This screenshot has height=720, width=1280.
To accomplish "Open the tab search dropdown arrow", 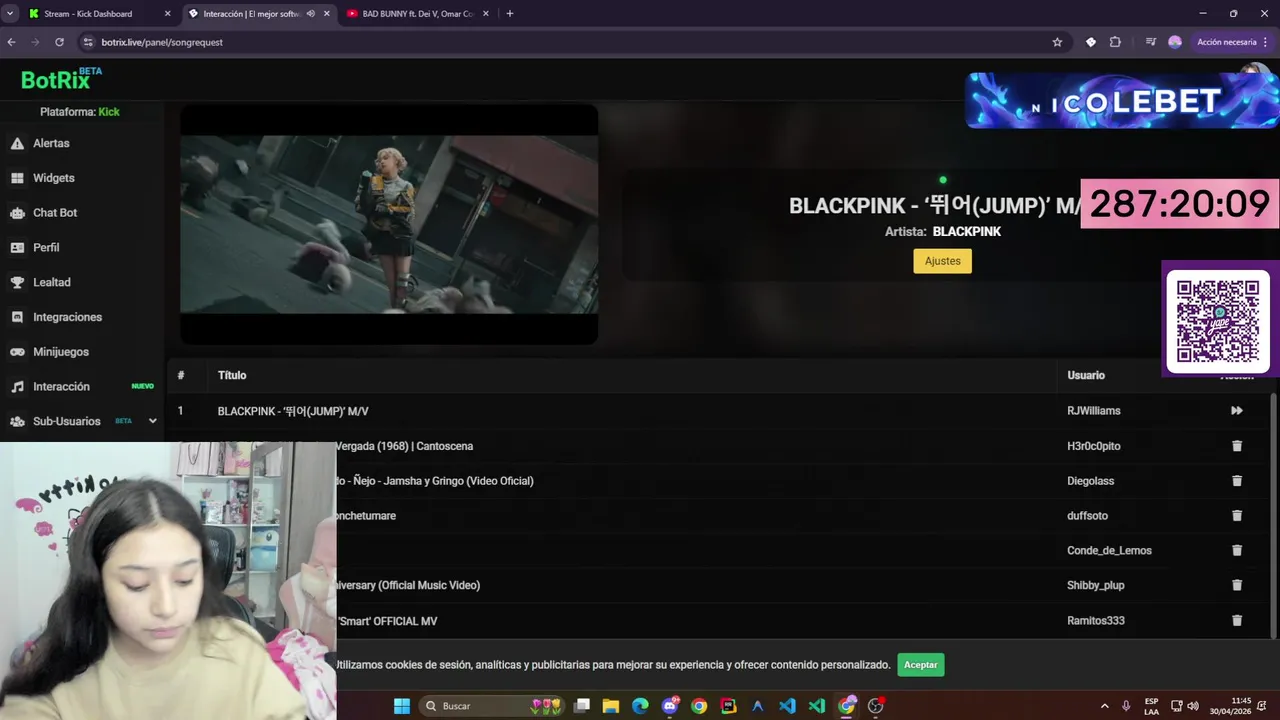I will click(10, 14).
